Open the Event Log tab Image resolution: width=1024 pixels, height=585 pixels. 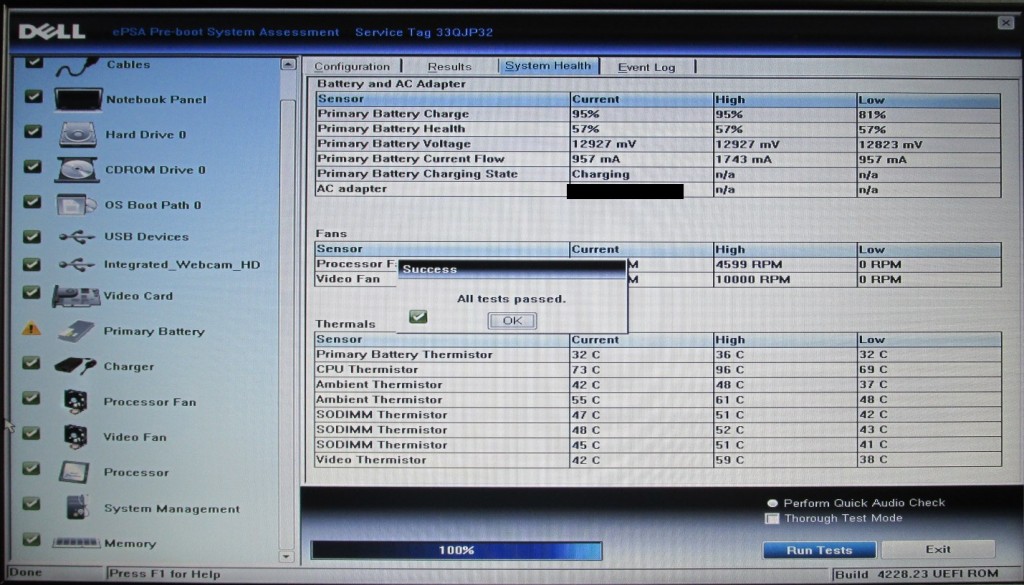646,67
